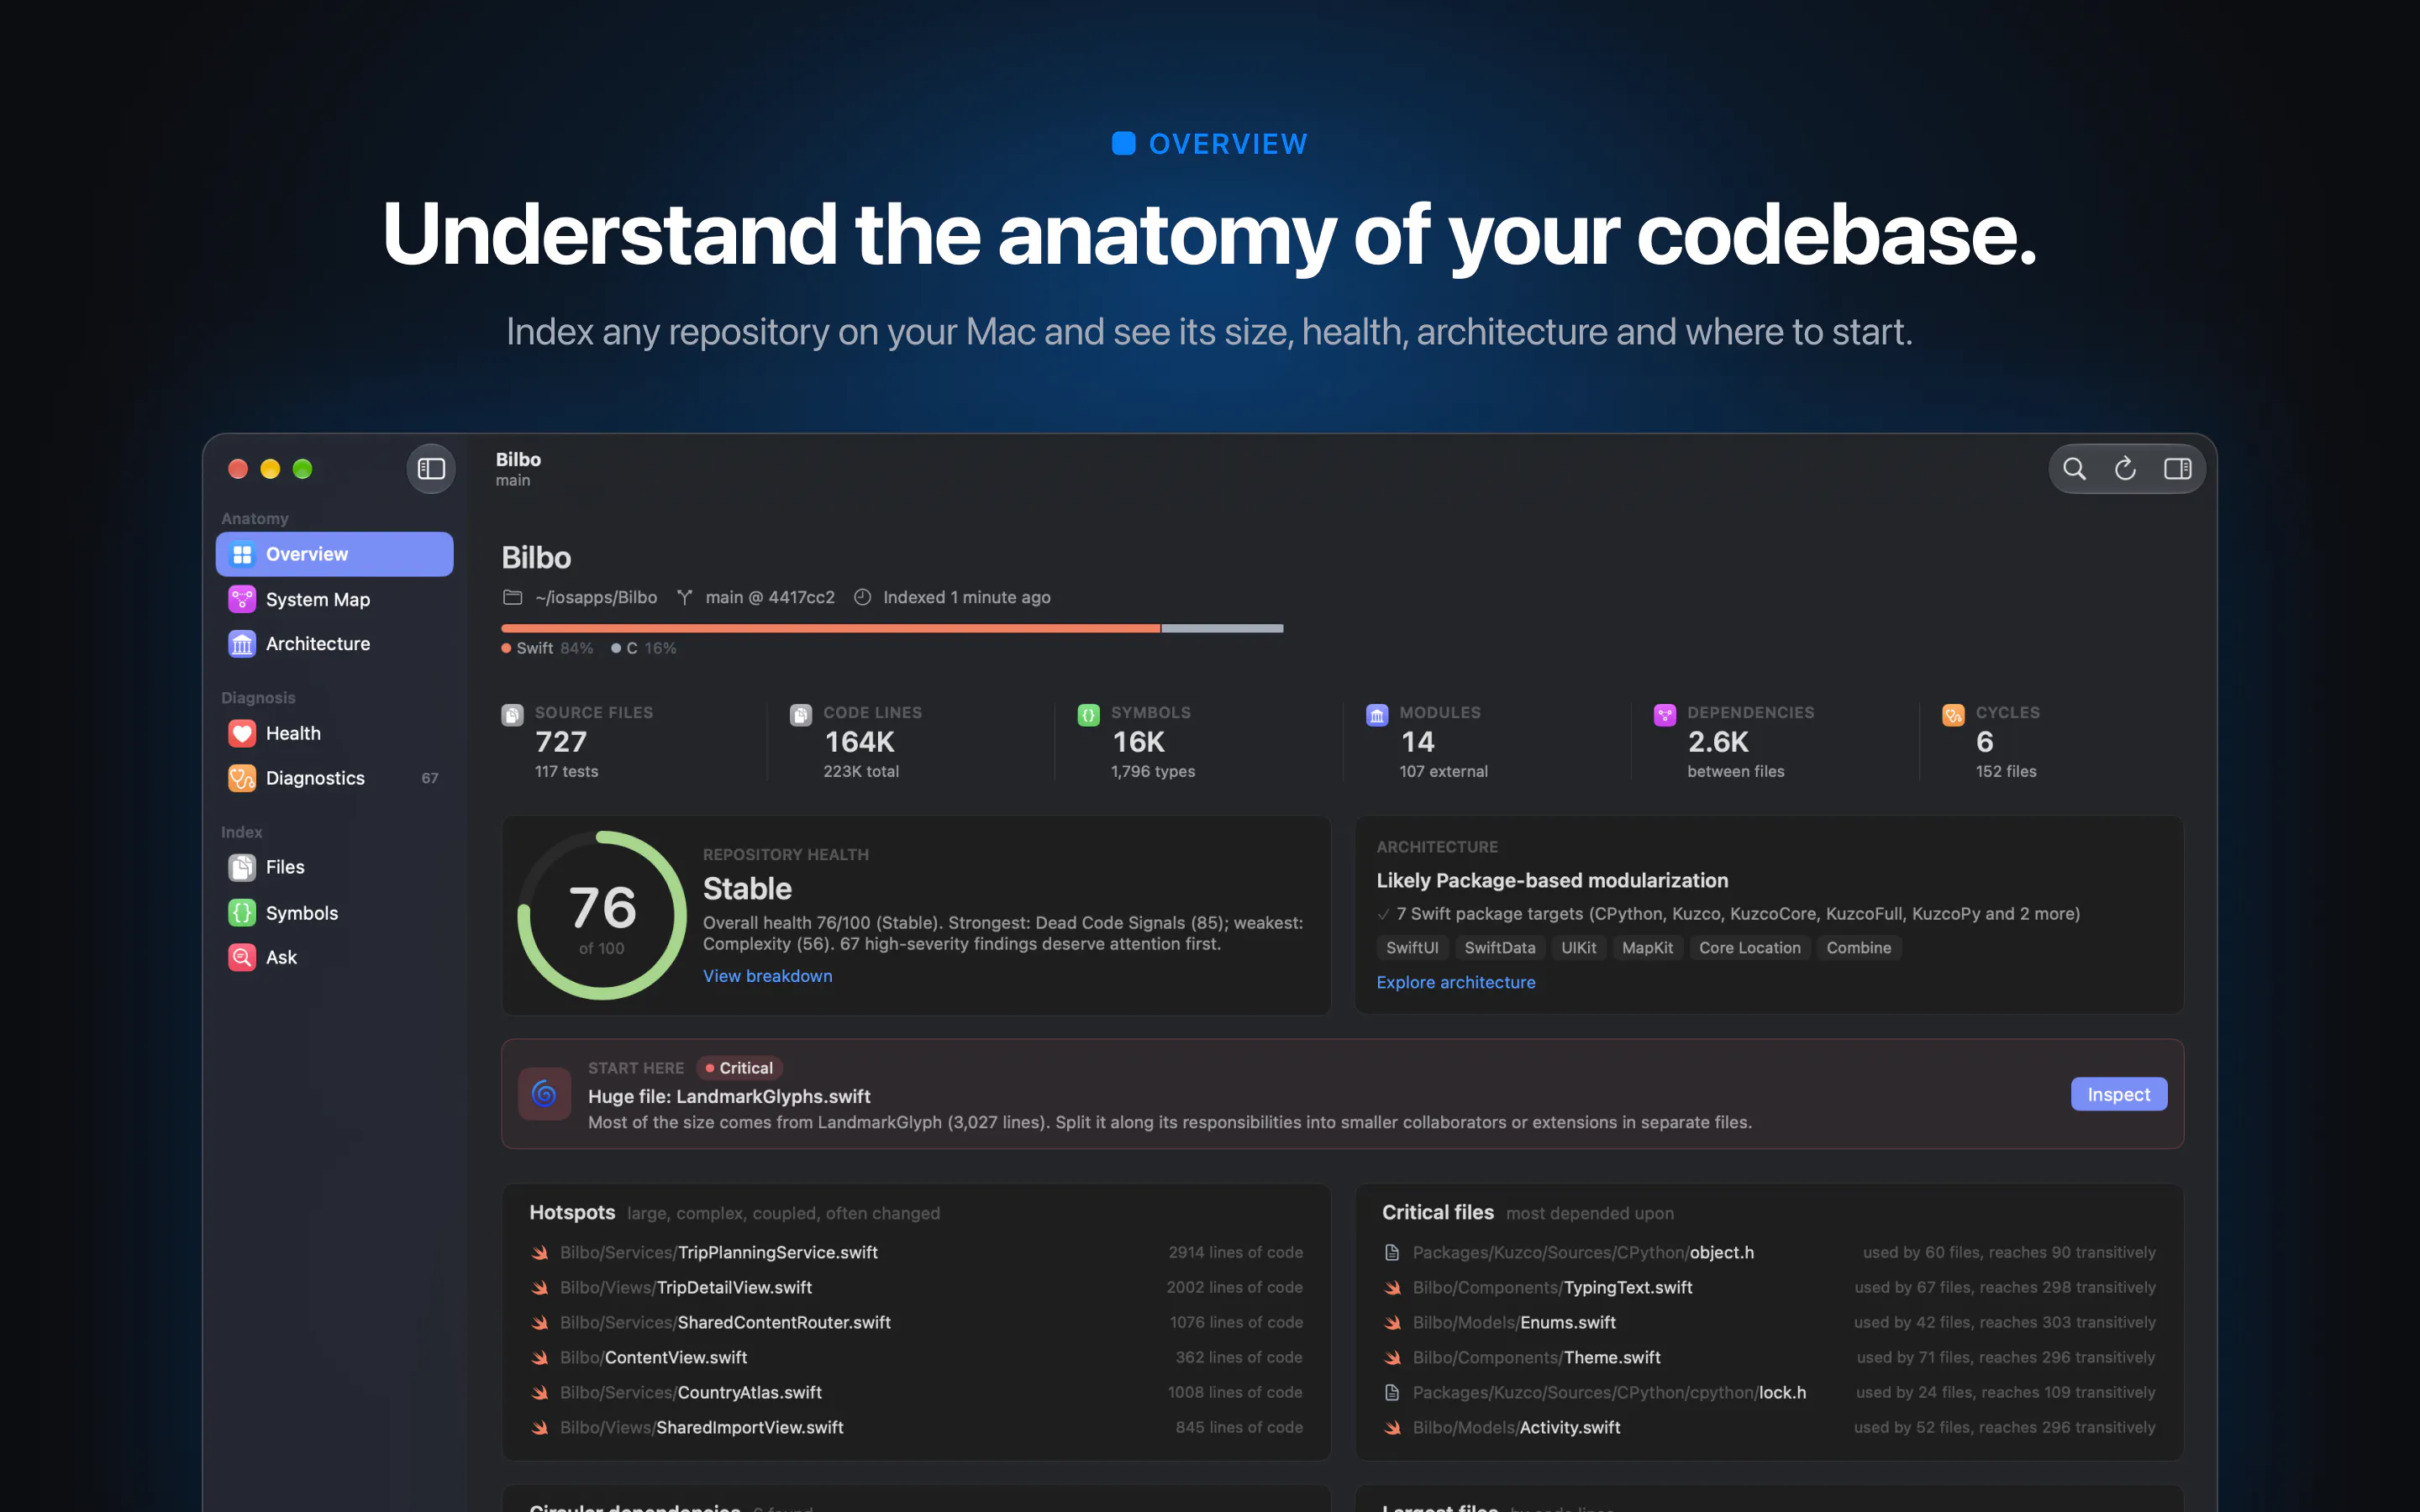Click the search magnifier icon
Image resolution: width=2420 pixels, height=1512 pixels.
point(2074,468)
